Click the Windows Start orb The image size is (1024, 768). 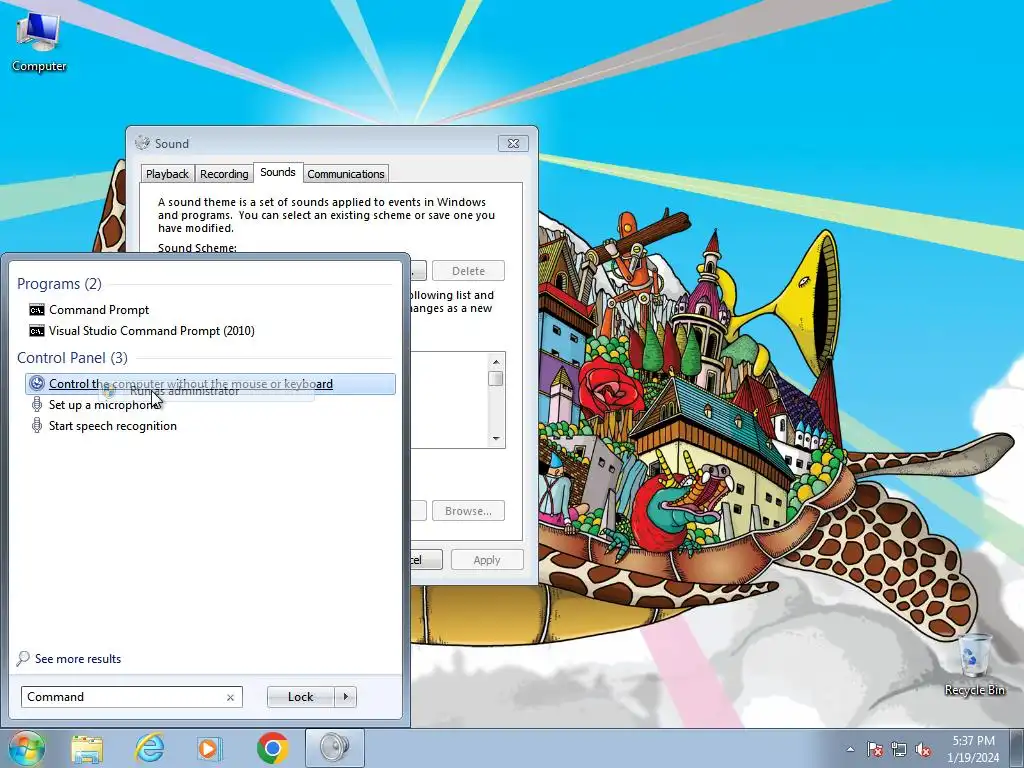click(x=26, y=748)
